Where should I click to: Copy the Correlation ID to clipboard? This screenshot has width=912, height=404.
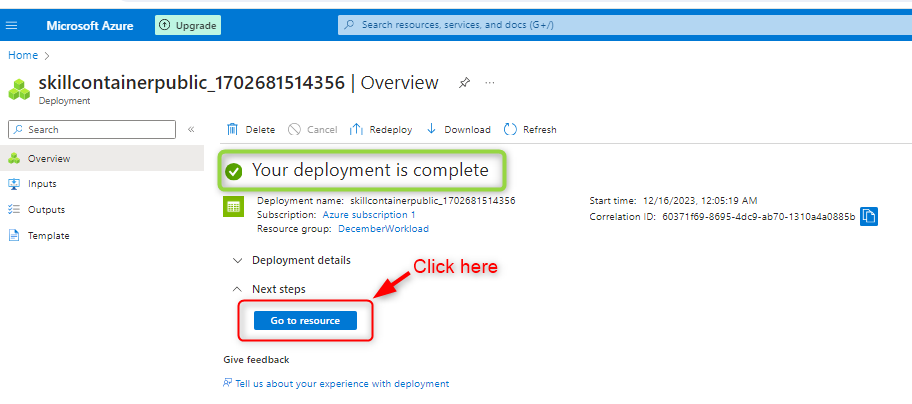point(868,216)
